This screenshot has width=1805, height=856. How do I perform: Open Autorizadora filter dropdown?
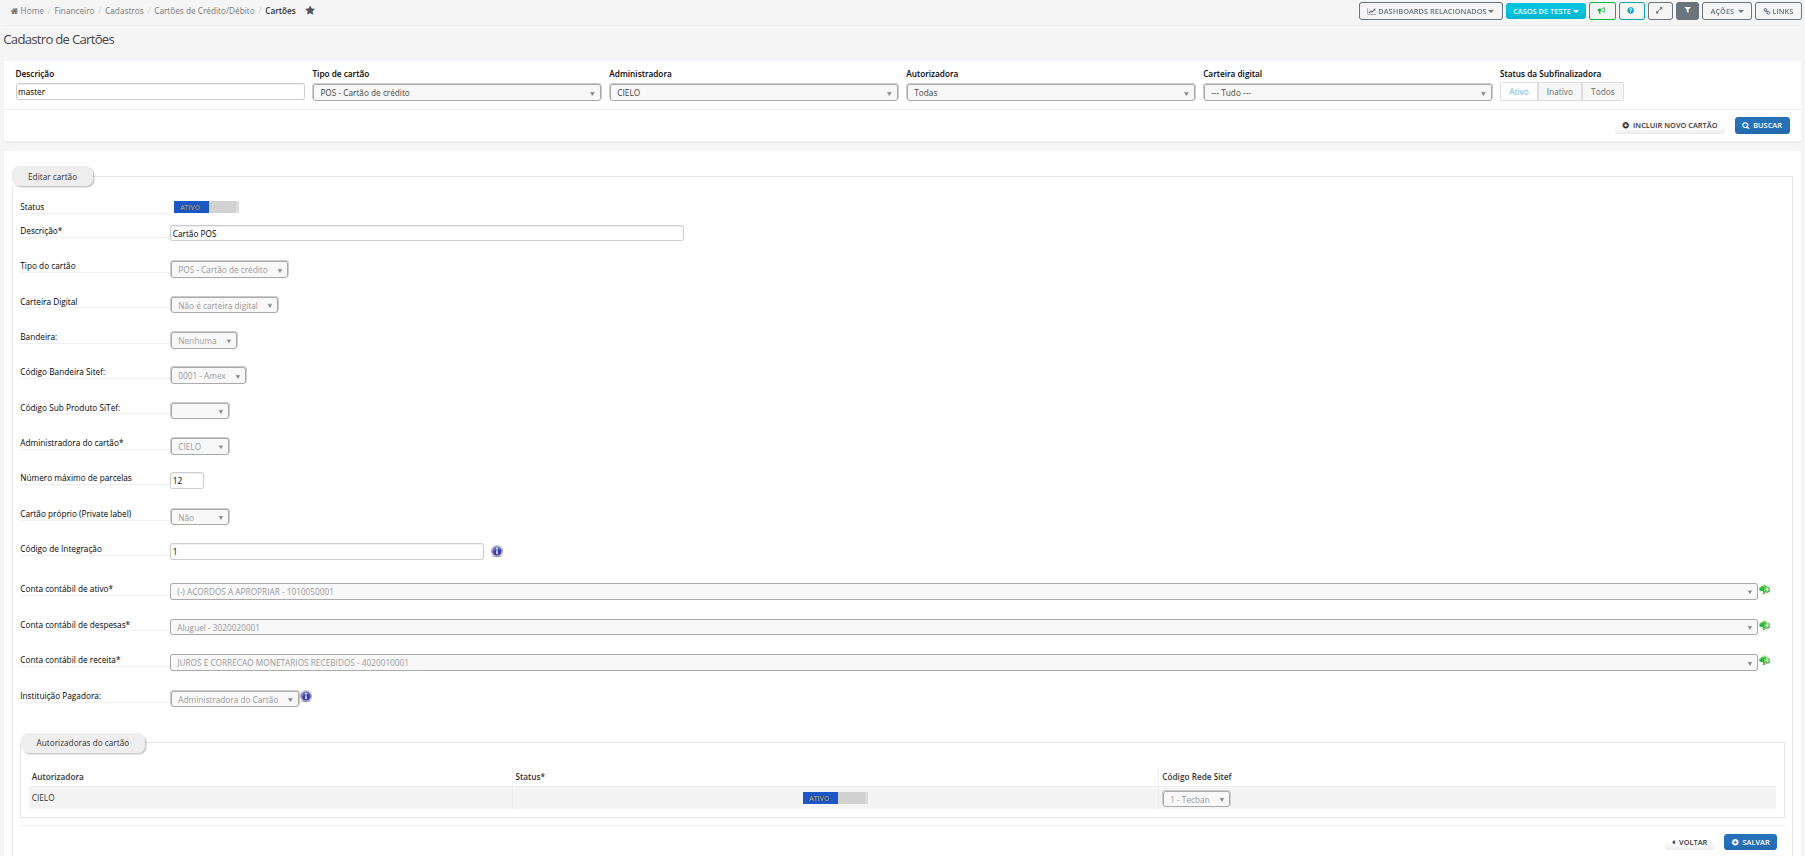point(1051,93)
